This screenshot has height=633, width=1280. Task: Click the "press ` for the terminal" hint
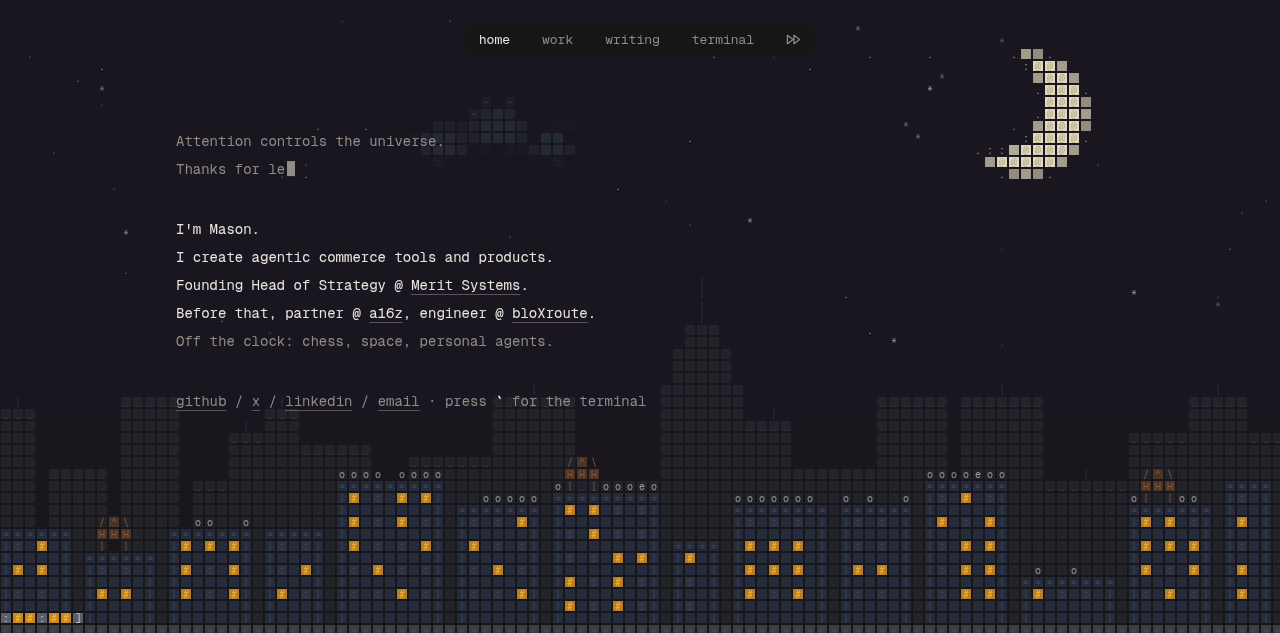click(x=545, y=402)
